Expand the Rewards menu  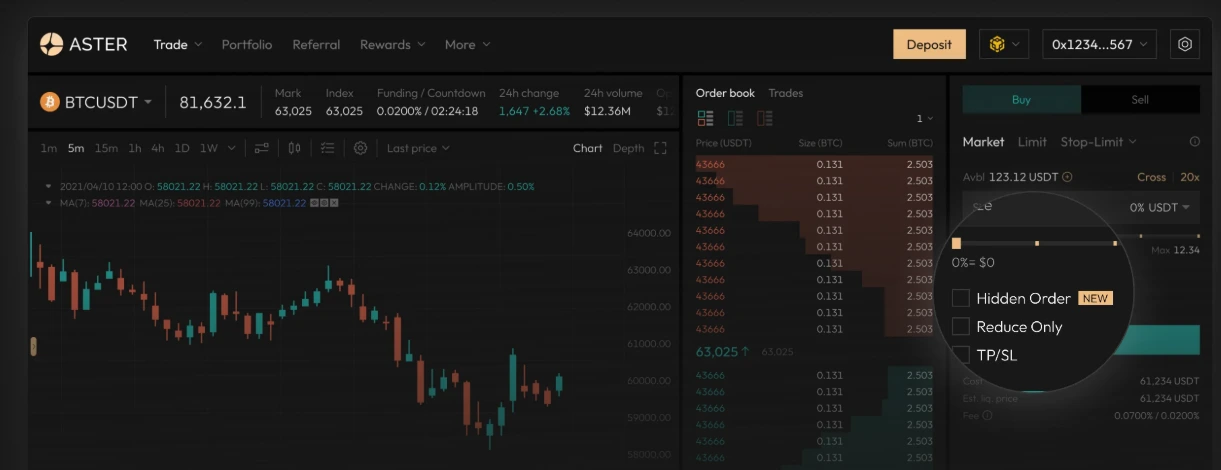coord(393,44)
